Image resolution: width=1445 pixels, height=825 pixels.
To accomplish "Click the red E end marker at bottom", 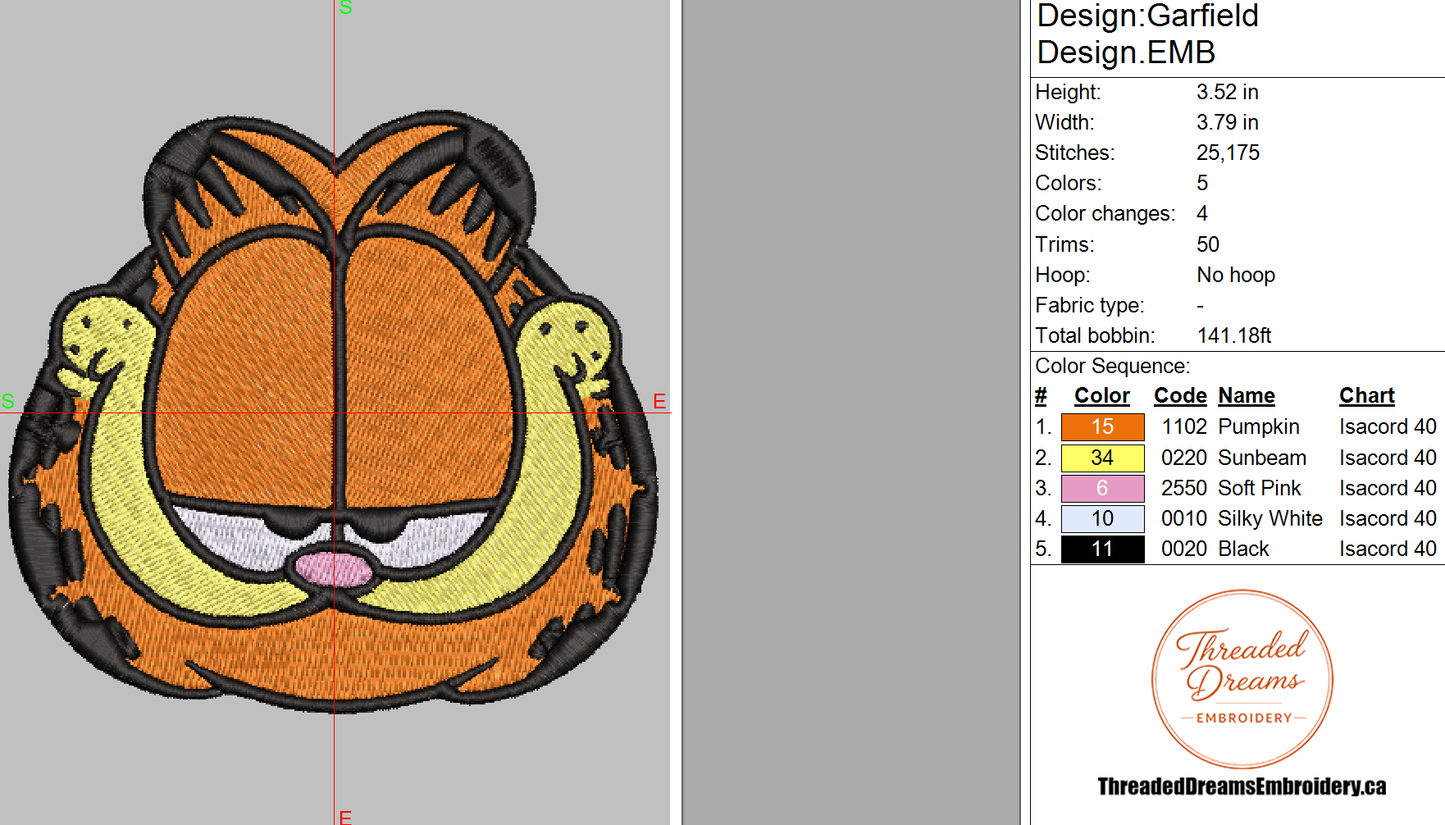I will coord(345,817).
